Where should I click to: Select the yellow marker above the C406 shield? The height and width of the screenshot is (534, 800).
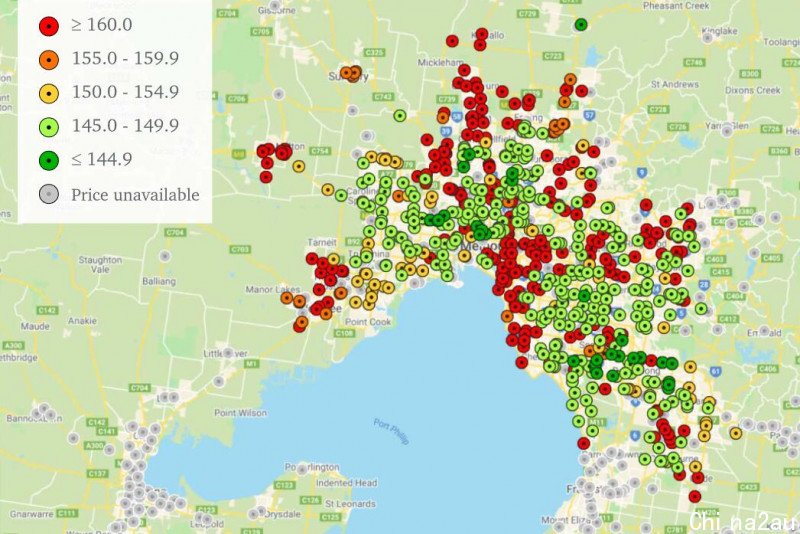coord(690,367)
